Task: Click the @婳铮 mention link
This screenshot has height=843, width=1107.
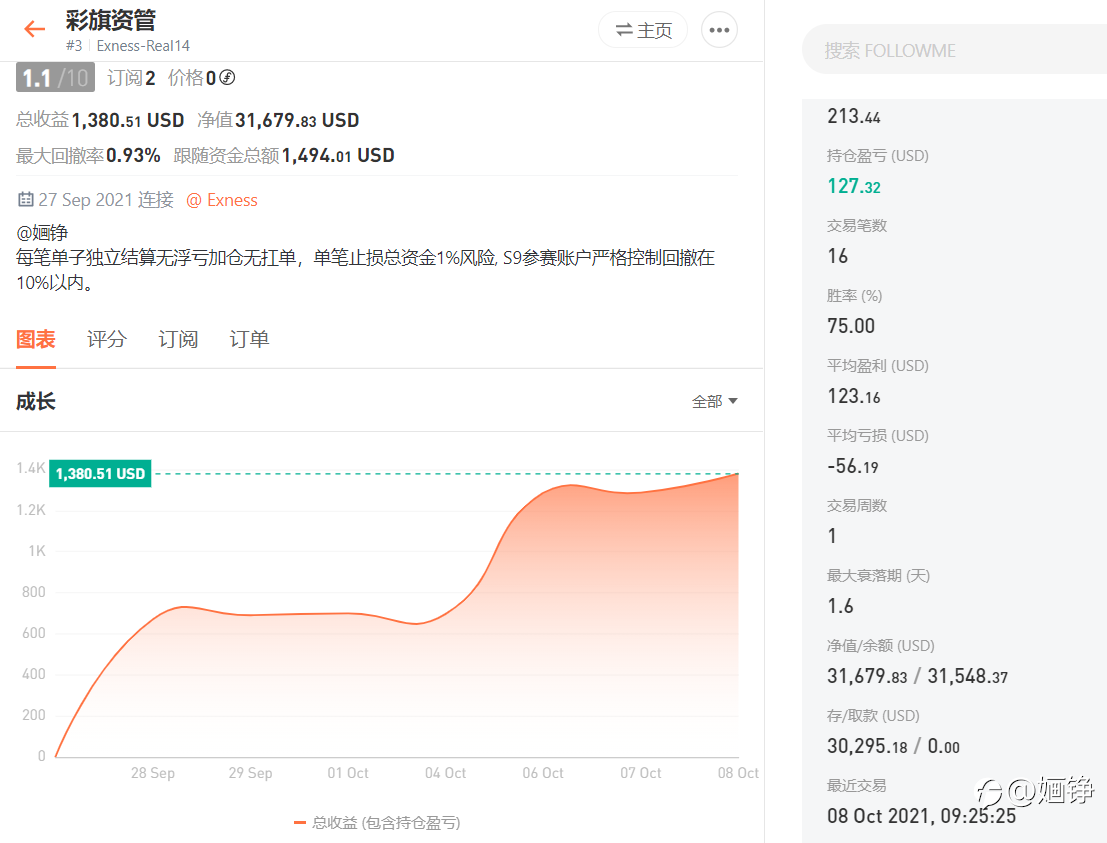Action: [x=42, y=232]
